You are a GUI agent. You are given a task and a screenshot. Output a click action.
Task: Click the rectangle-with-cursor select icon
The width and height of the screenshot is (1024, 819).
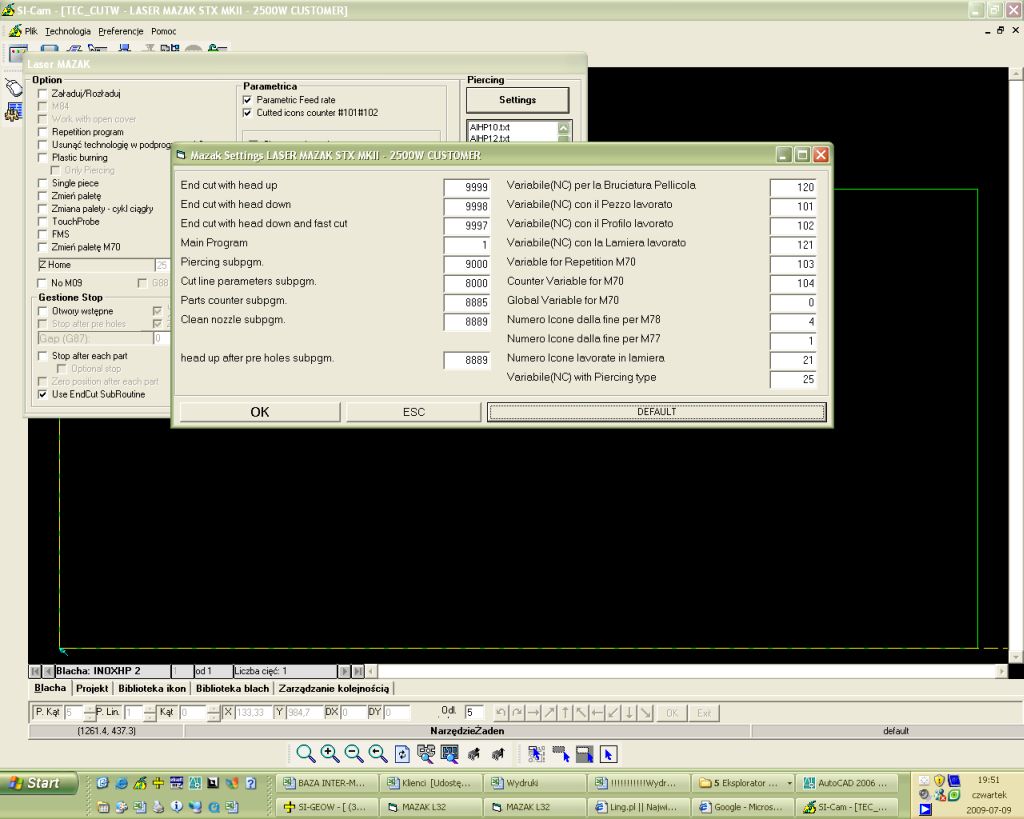[x=584, y=754]
